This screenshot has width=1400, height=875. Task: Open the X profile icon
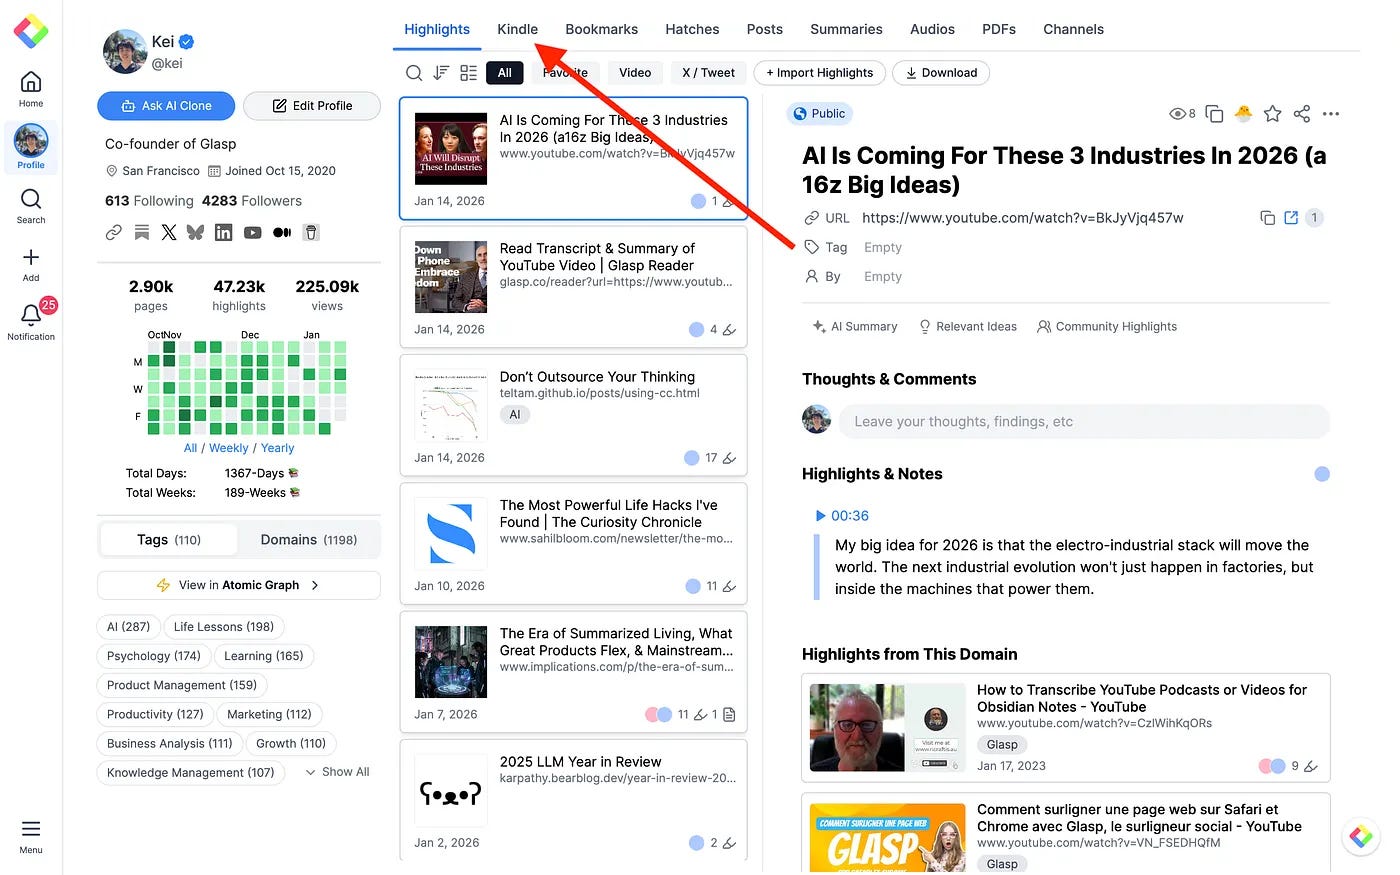pos(169,232)
